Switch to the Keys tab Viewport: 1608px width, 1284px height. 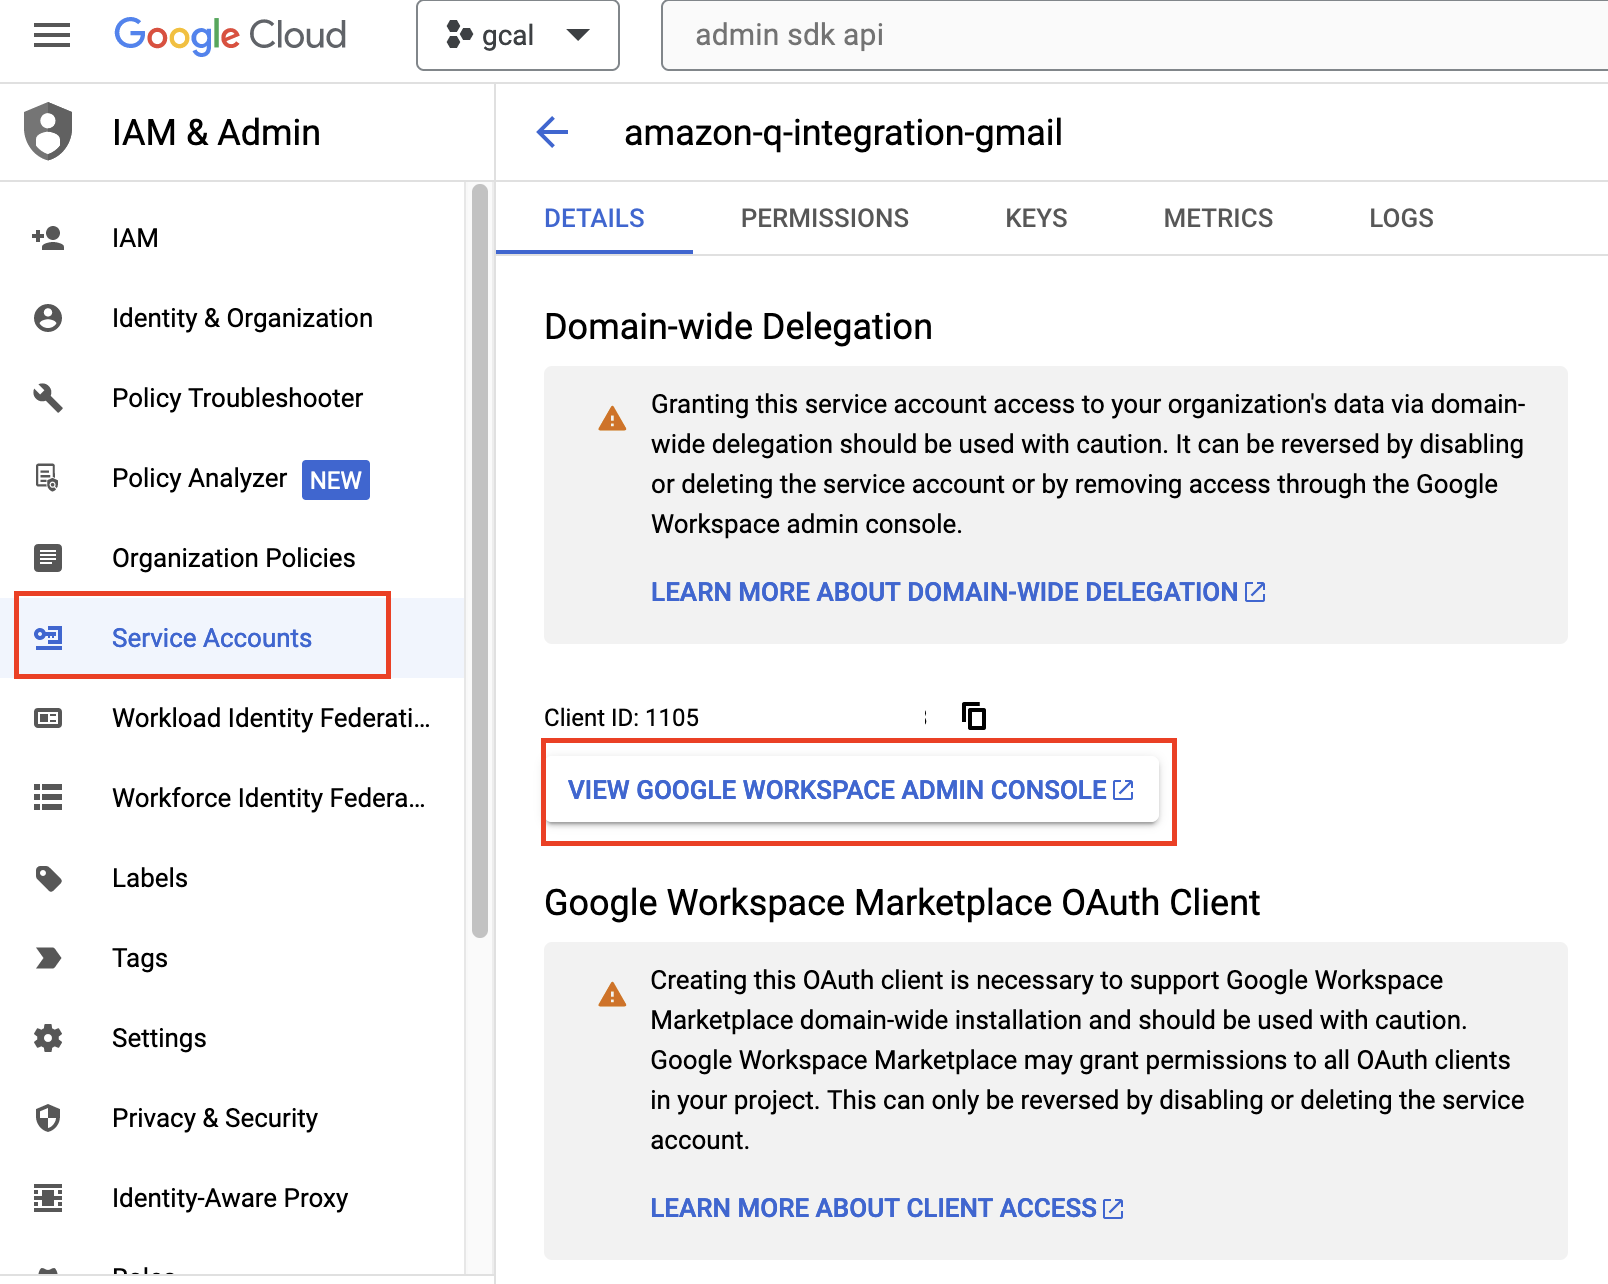tap(1036, 218)
